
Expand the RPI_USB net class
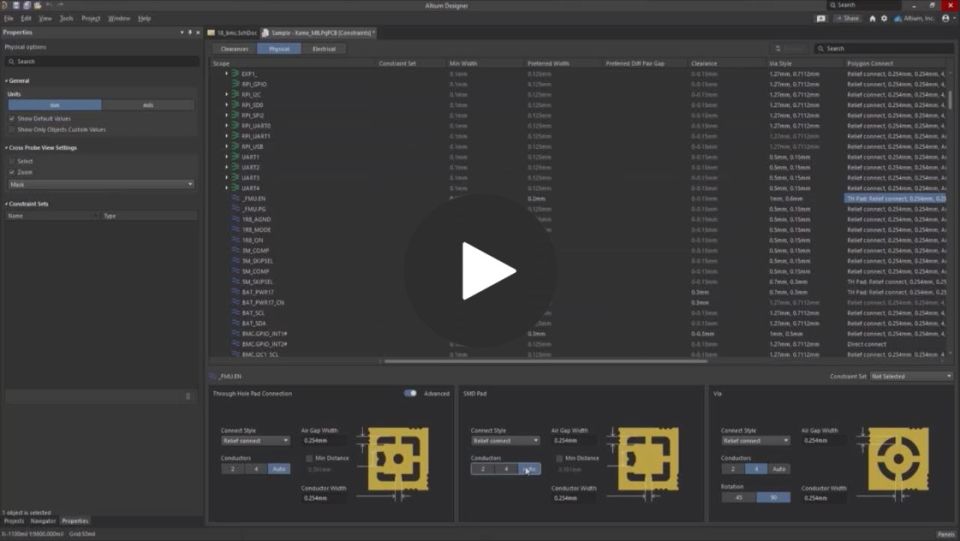click(227, 146)
